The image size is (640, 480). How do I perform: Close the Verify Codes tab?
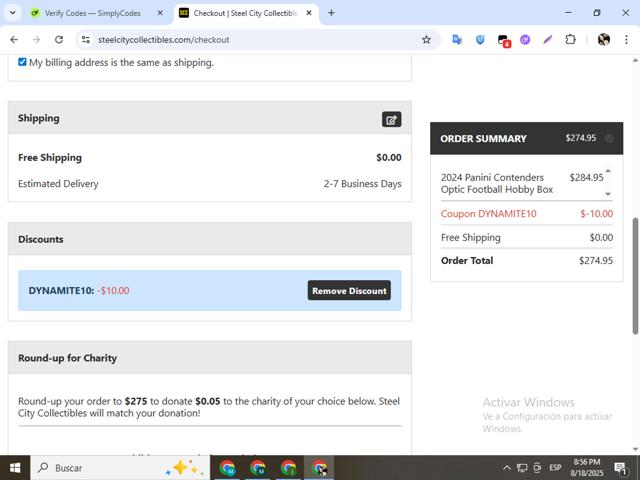coord(160,13)
